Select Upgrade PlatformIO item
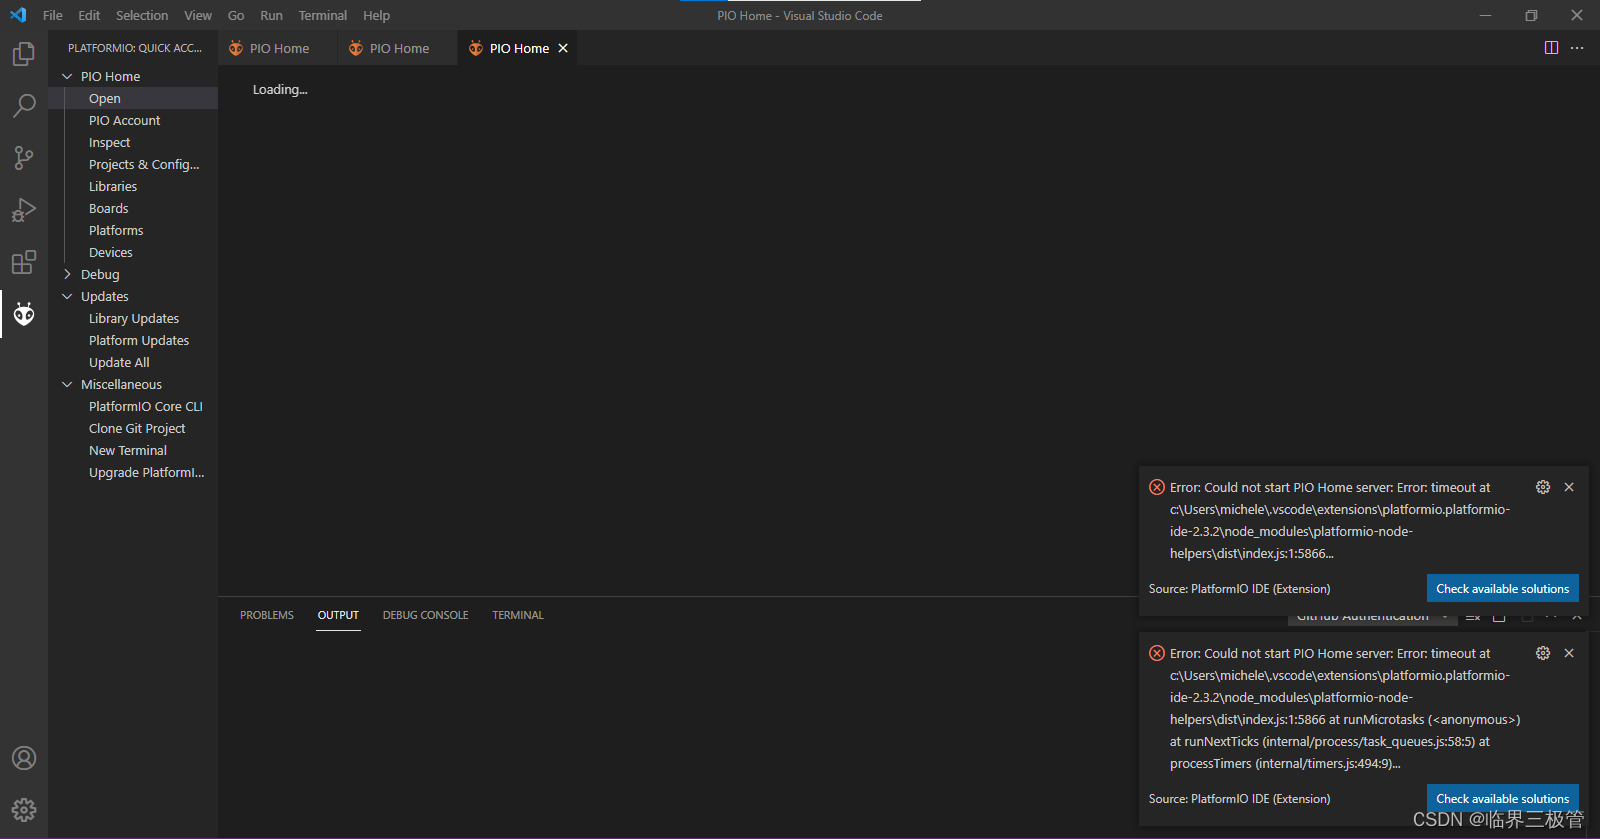The height and width of the screenshot is (839, 1600). [133, 472]
